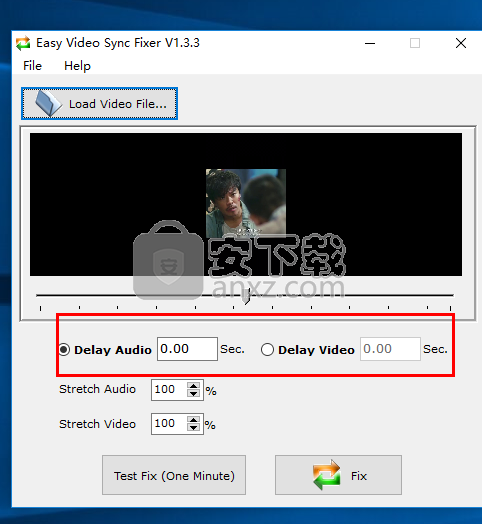Click the Delay Video seconds field
The width and height of the screenshot is (482, 524).
coord(390,349)
